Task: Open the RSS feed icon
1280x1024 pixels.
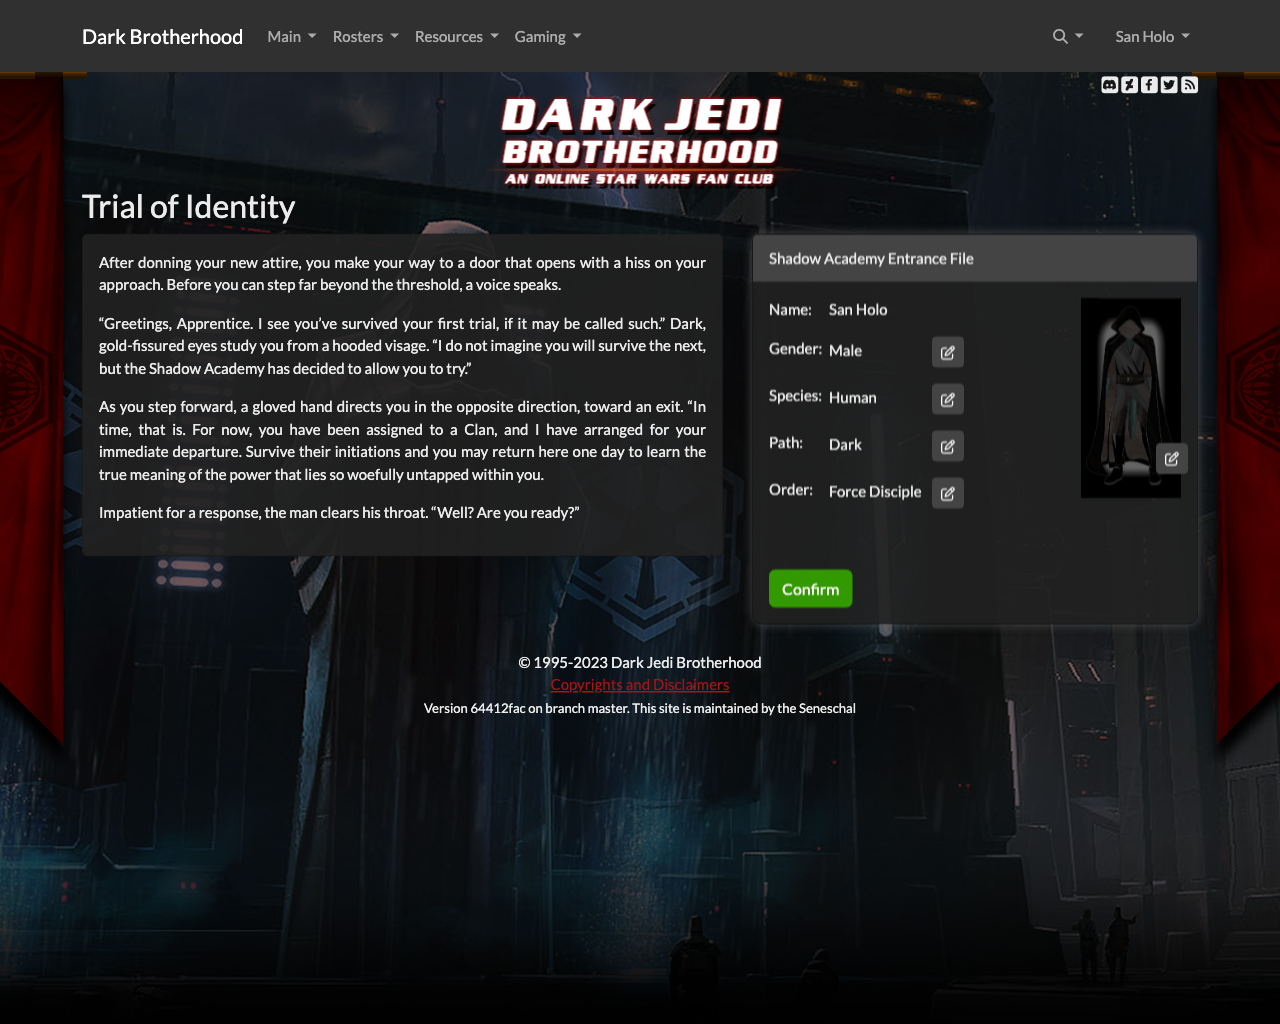Action: (x=1189, y=85)
